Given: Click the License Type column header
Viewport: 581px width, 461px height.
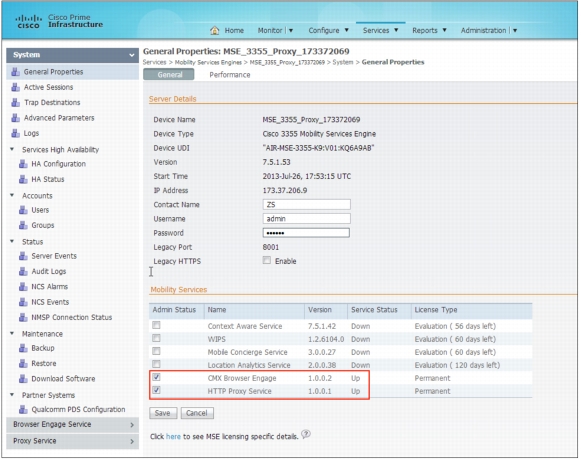Looking at the screenshot, I should pos(436,310).
